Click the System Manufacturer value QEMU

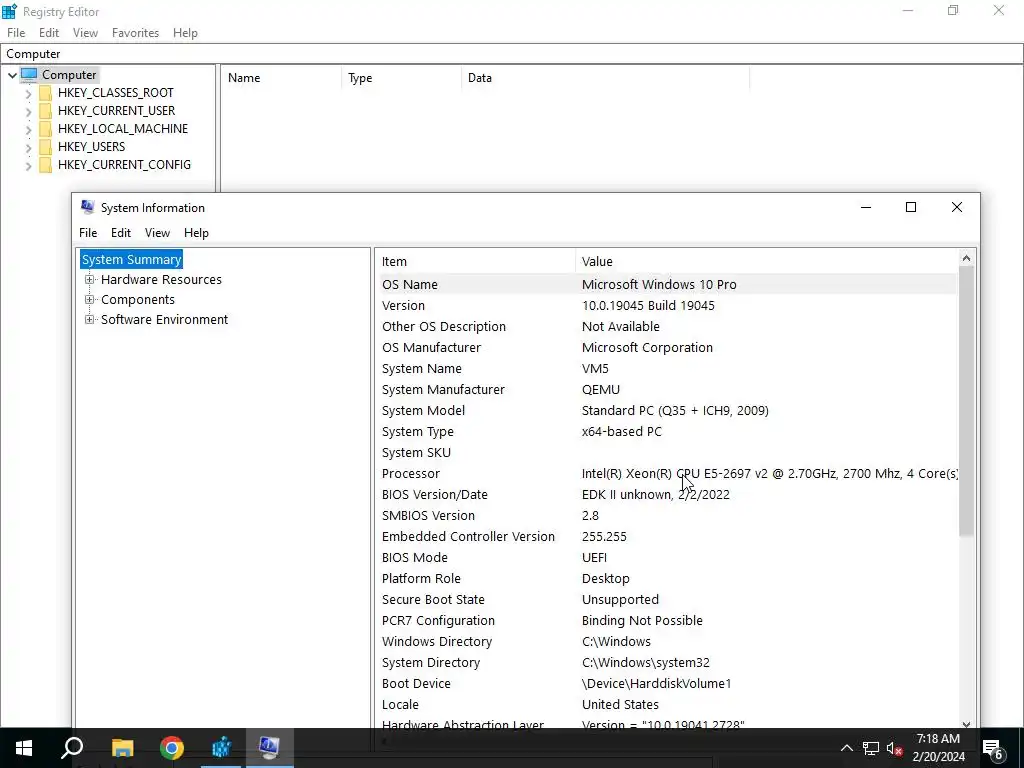tap(601, 389)
